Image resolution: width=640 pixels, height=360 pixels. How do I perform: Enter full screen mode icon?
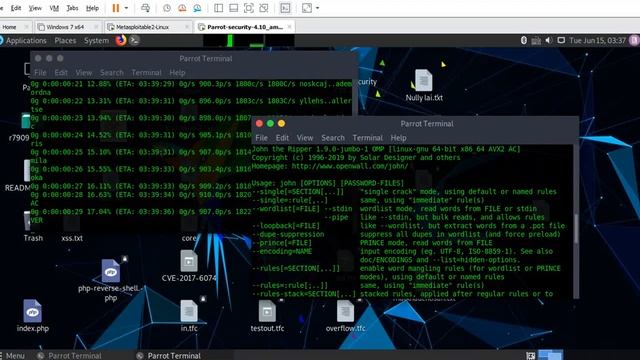click(249, 8)
